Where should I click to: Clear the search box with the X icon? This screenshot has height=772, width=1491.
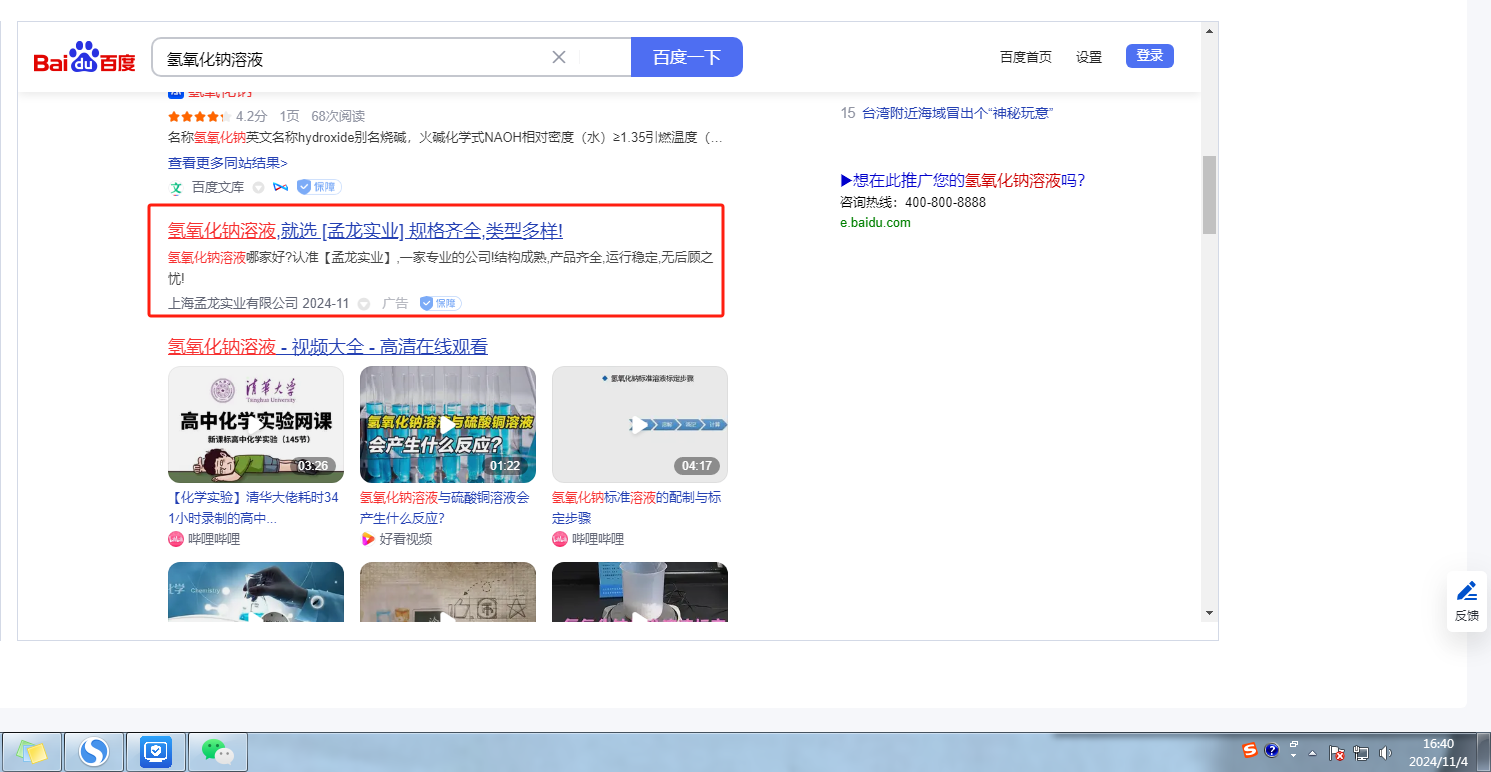click(559, 57)
